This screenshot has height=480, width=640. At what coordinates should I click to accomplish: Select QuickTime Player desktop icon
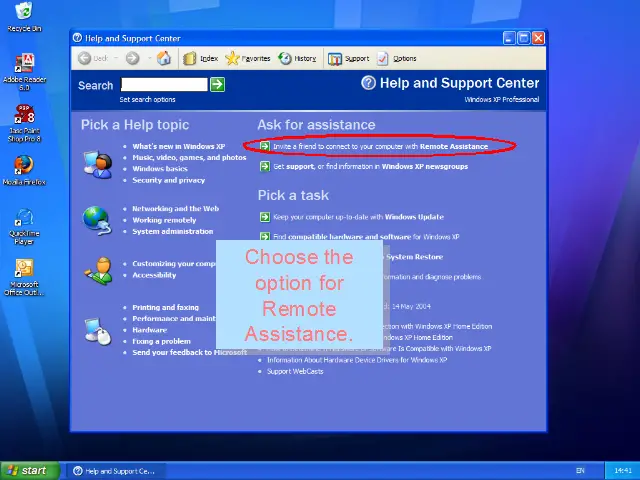click(24, 227)
